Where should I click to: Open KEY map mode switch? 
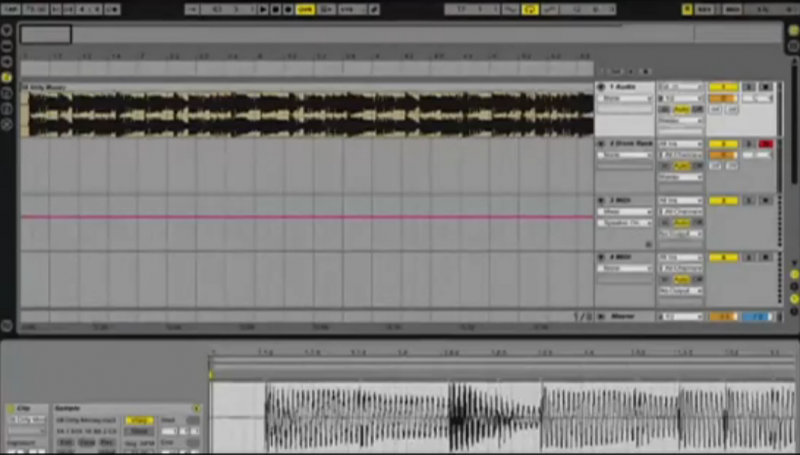pyautogui.click(x=705, y=9)
